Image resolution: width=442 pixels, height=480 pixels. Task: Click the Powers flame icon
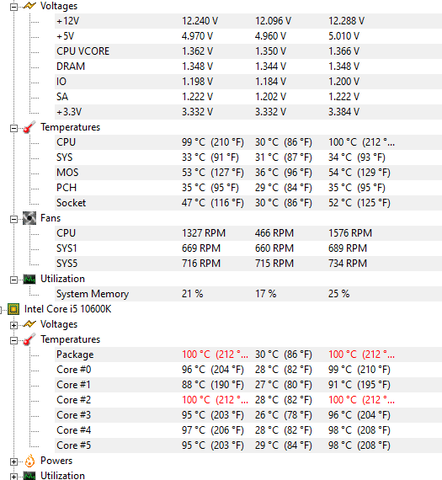[x=29, y=461]
